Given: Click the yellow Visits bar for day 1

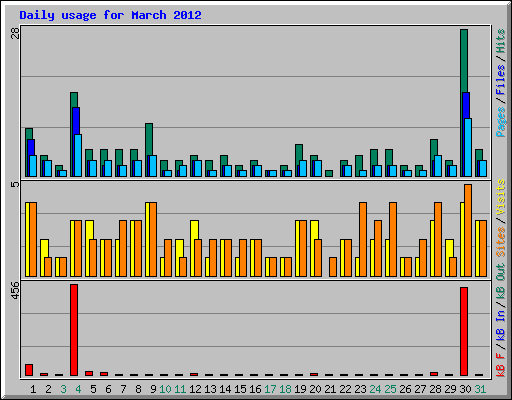Looking at the screenshot, I should point(28,239).
